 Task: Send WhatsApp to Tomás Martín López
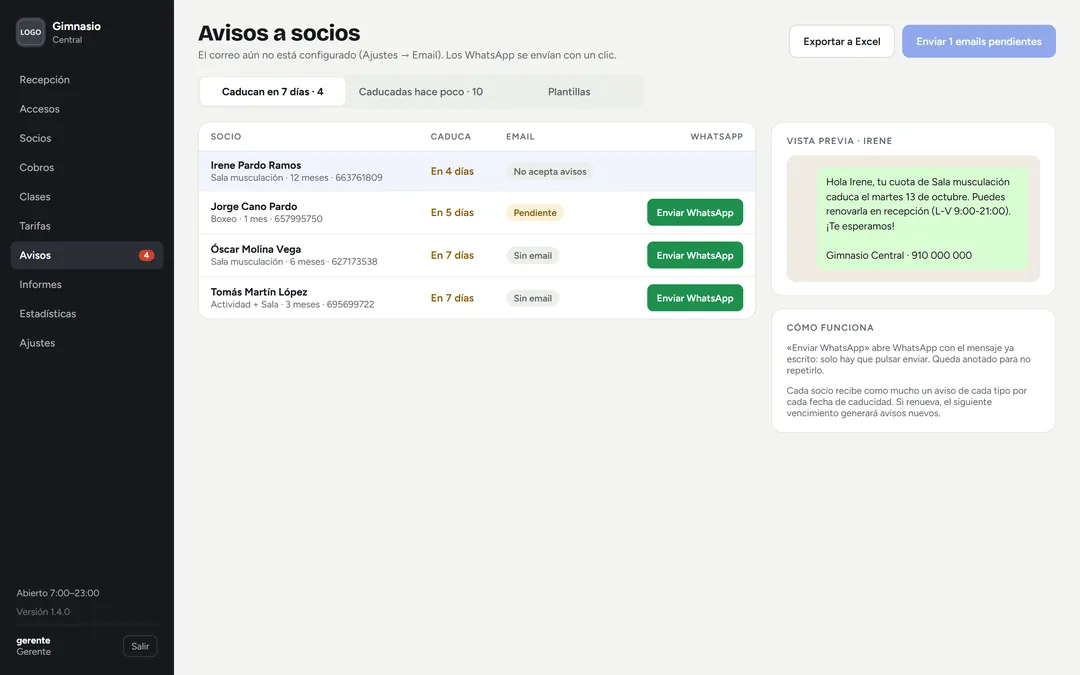(695, 298)
